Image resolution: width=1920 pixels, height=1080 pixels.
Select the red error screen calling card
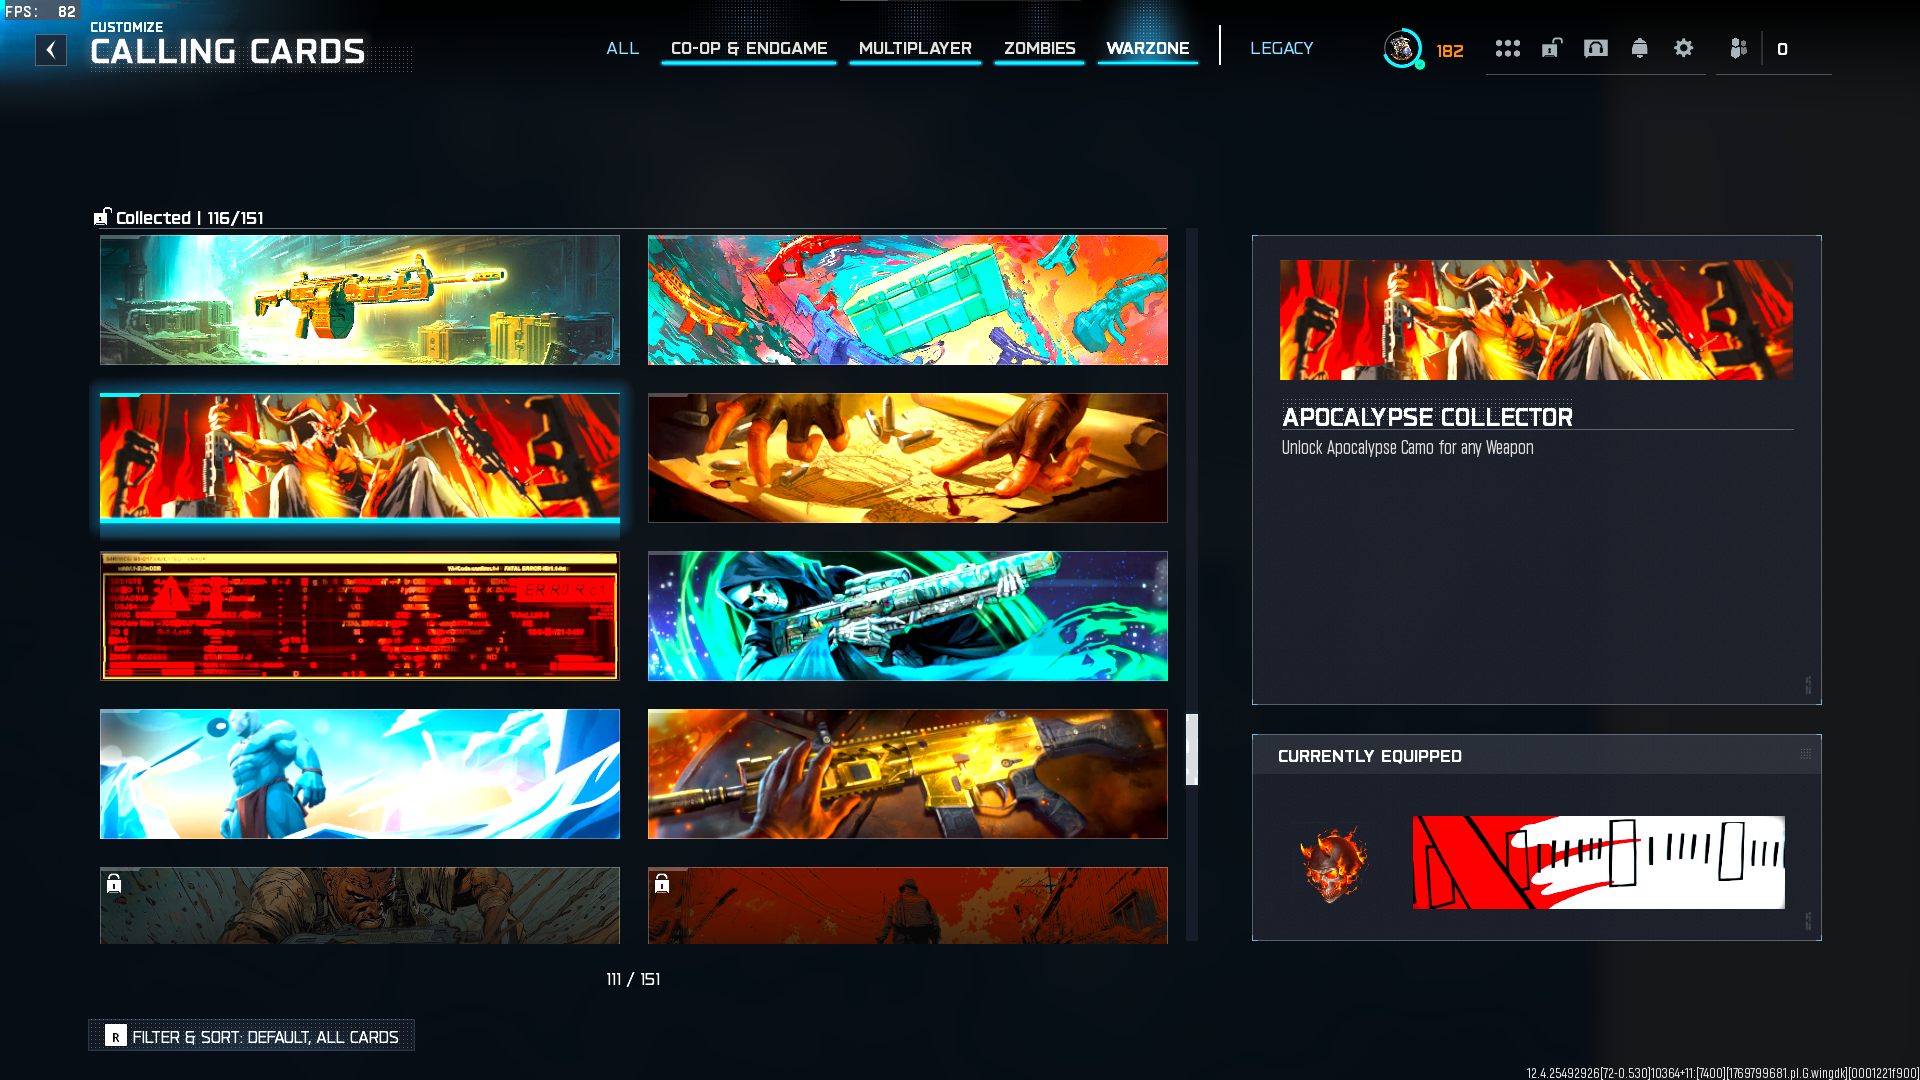360,616
